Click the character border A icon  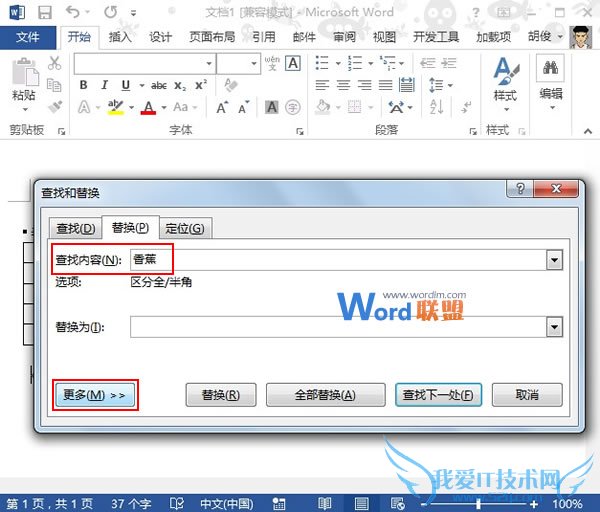point(293,63)
